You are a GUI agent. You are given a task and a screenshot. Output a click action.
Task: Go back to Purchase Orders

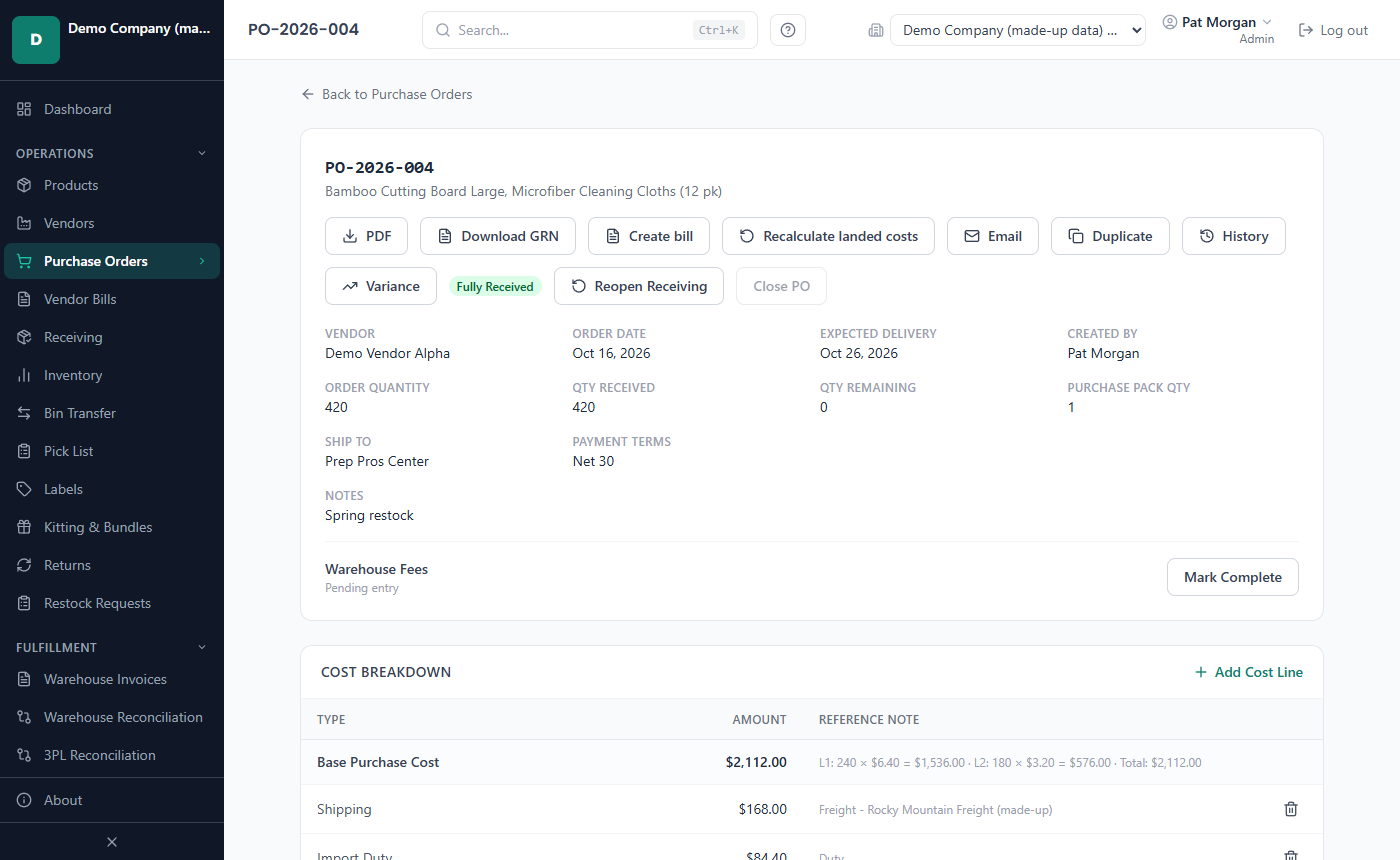(x=387, y=94)
